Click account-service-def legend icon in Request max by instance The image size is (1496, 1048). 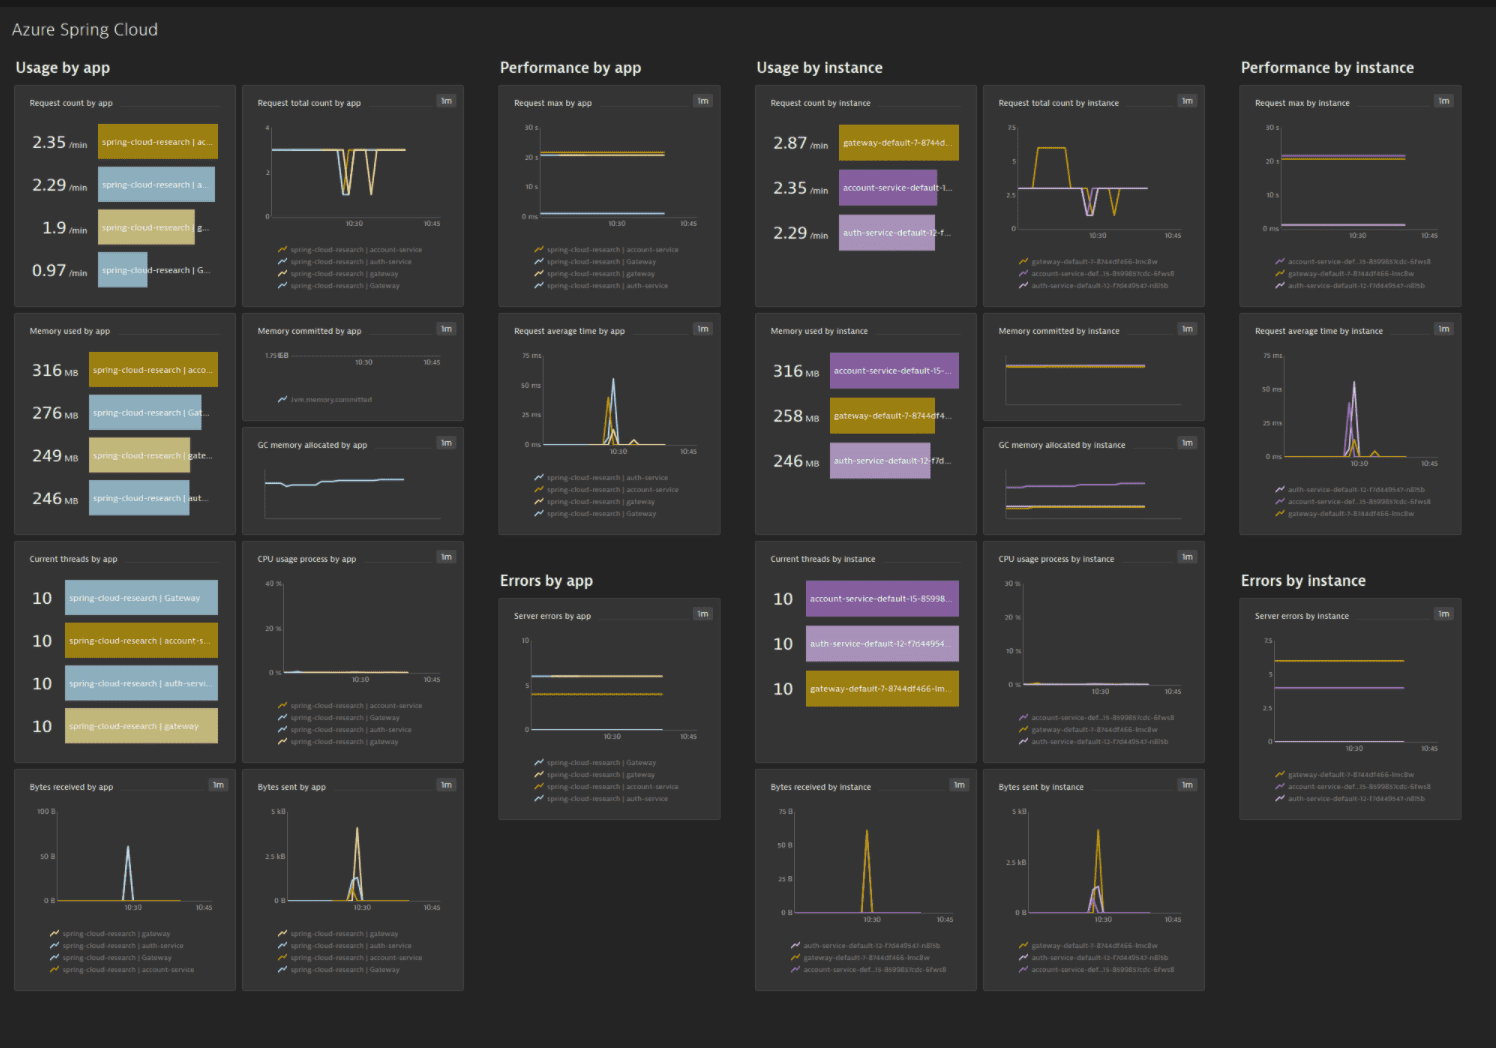click(1280, 262)
